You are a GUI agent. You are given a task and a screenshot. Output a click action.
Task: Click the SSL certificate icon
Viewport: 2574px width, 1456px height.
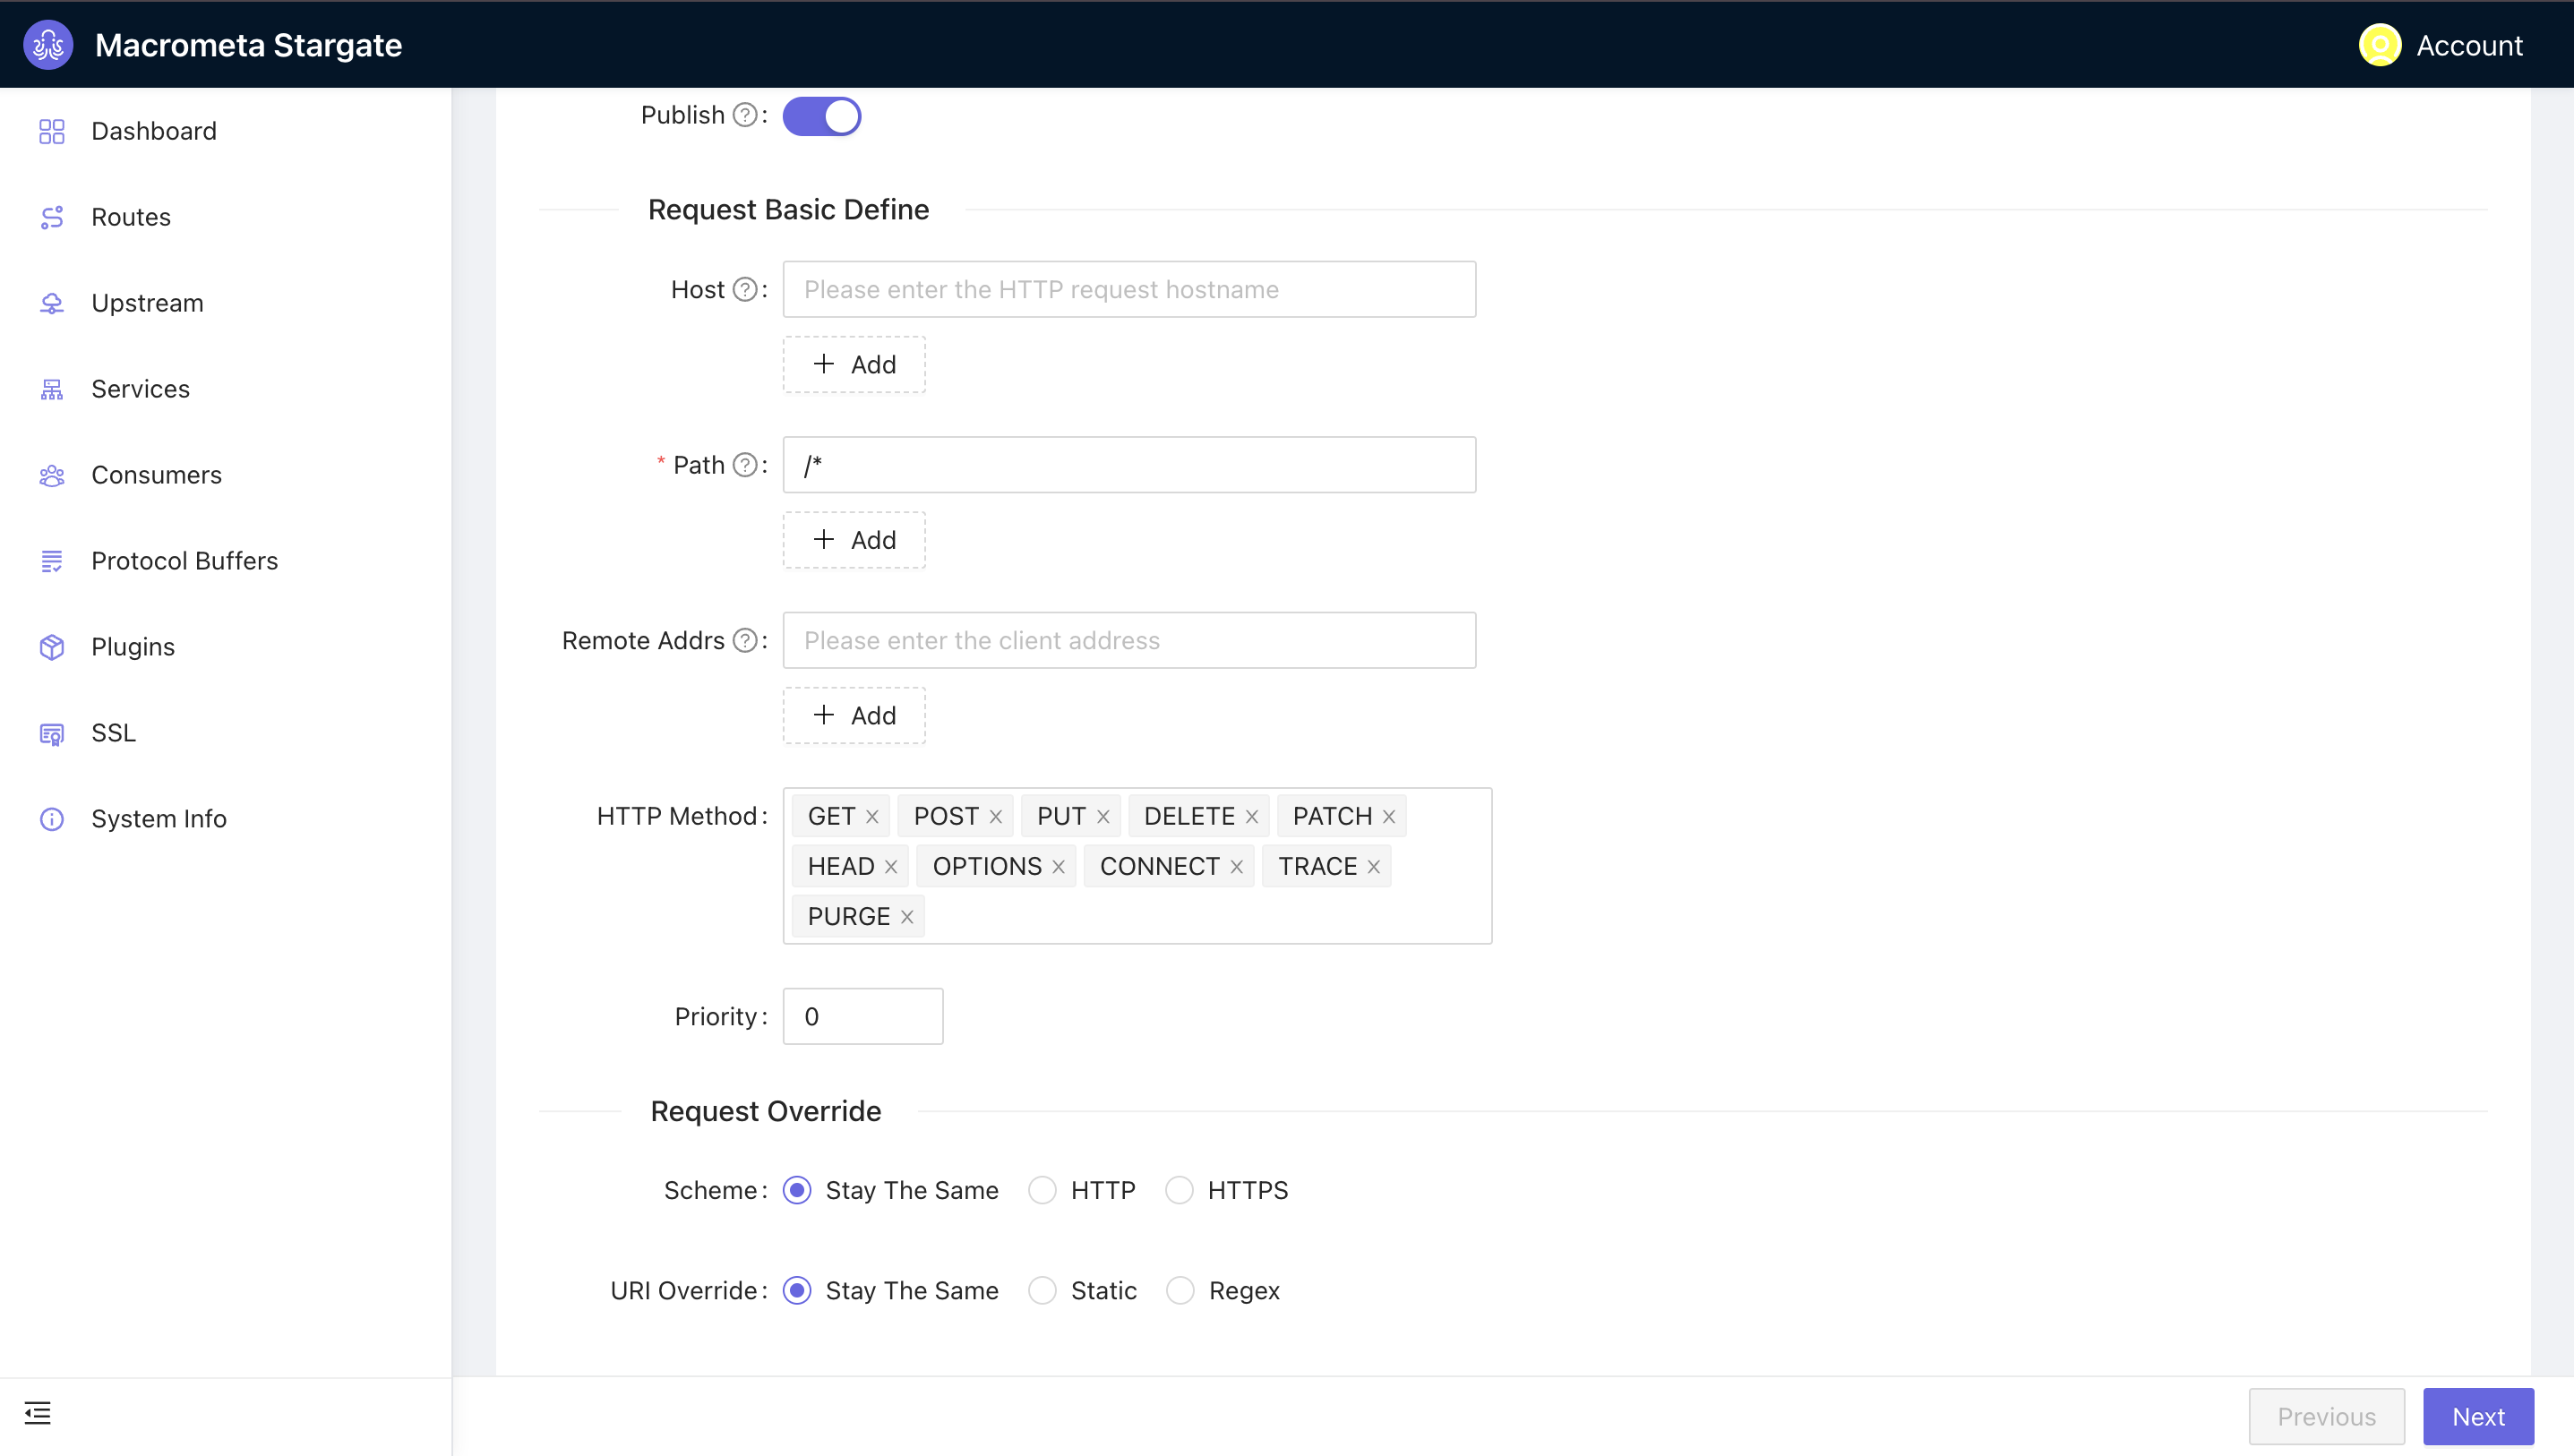coord(51,733)
